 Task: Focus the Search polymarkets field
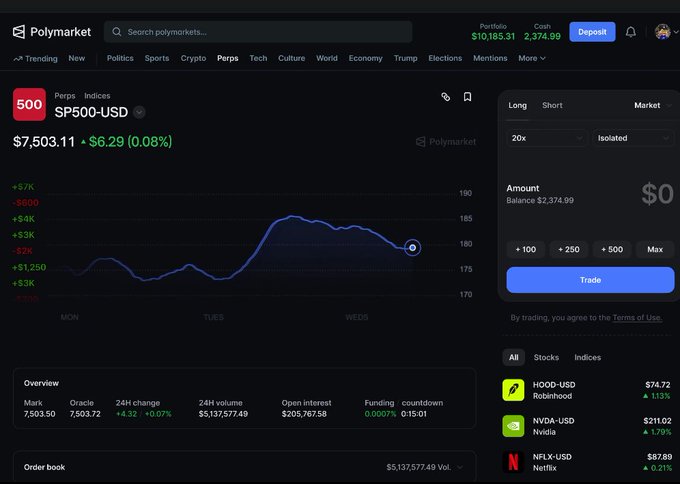pos(258,32)
